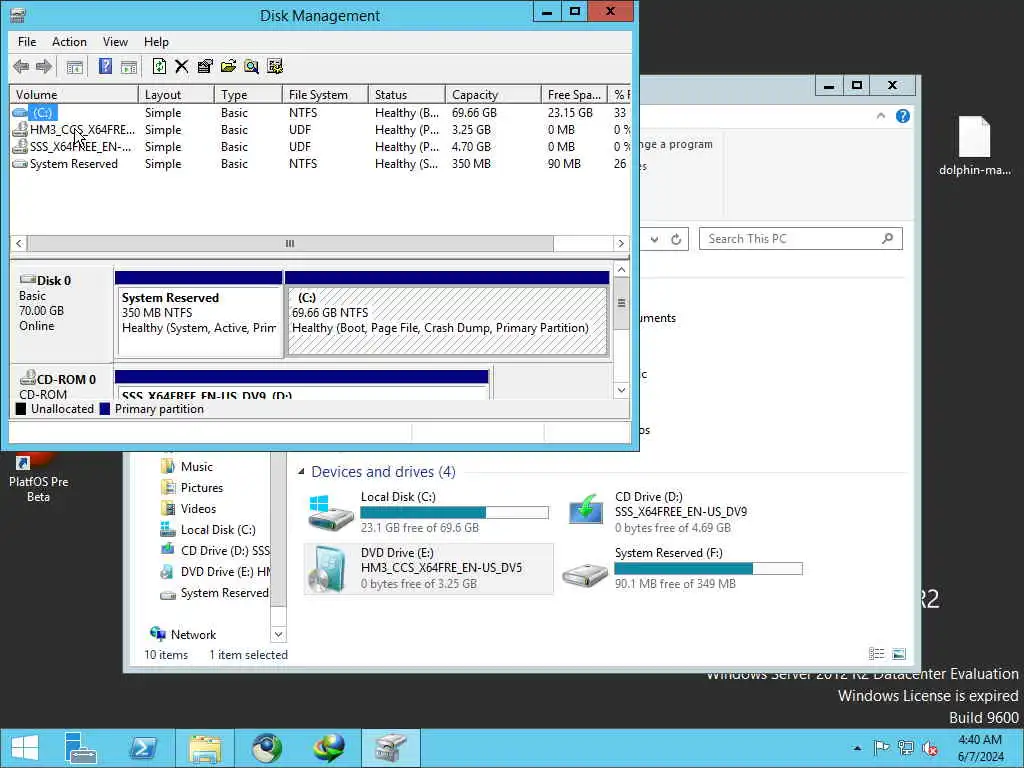Open the File menu
Screen dimensions: 1024x768
pyautogui.click(x=27, y=42)
